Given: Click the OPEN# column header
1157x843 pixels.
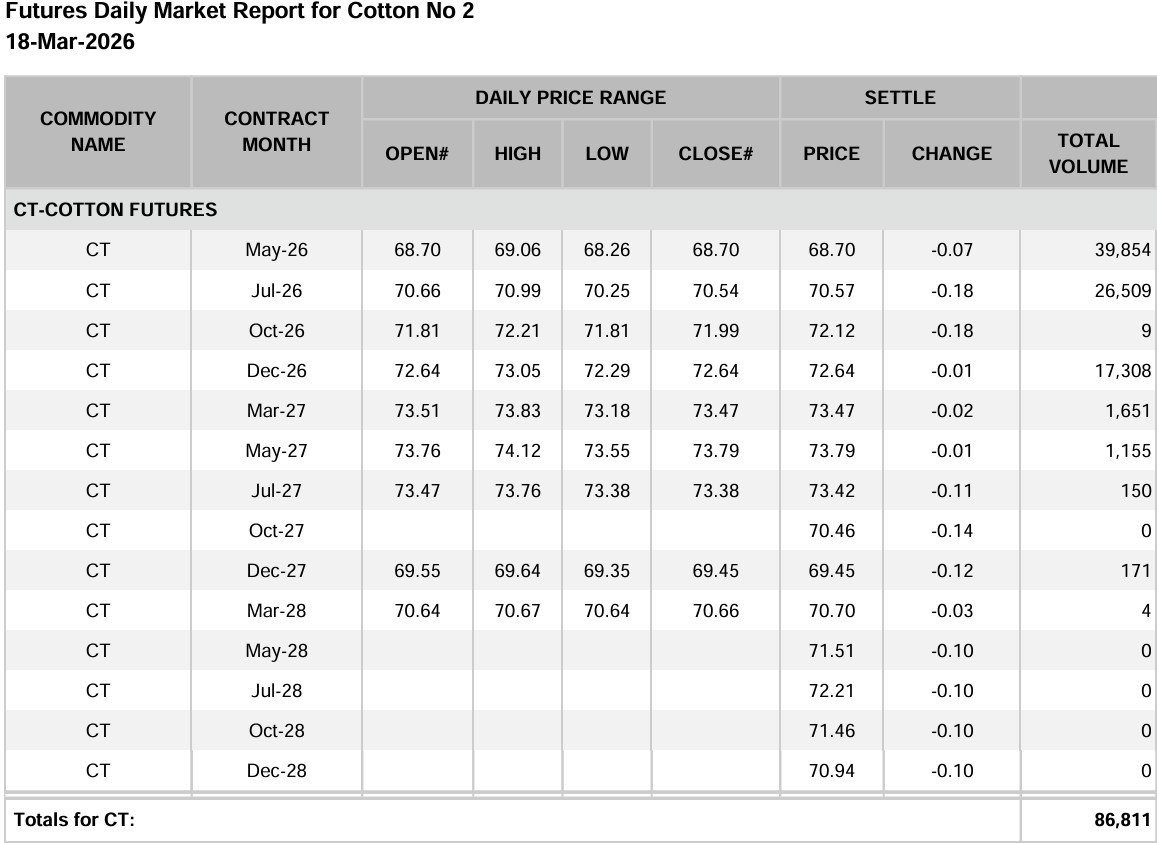Looking at the screenshot, I should (x=417, y=154).
